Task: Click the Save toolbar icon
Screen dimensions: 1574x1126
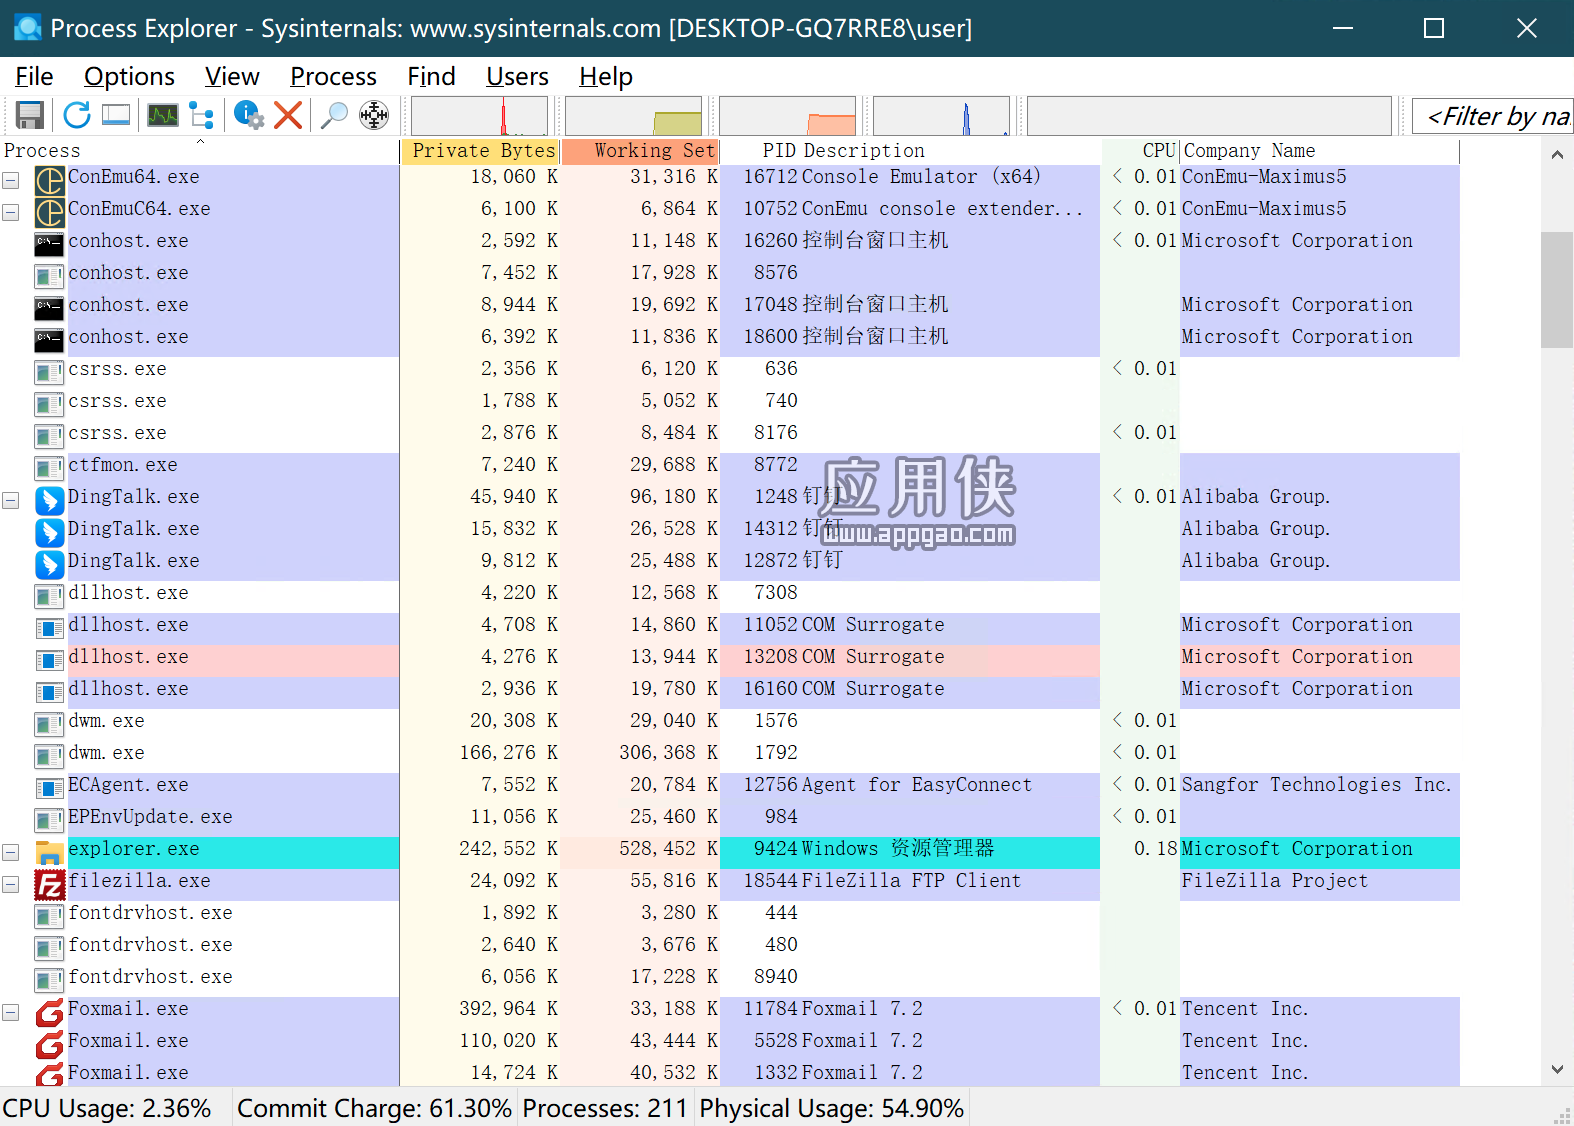Action: (30, 115)
